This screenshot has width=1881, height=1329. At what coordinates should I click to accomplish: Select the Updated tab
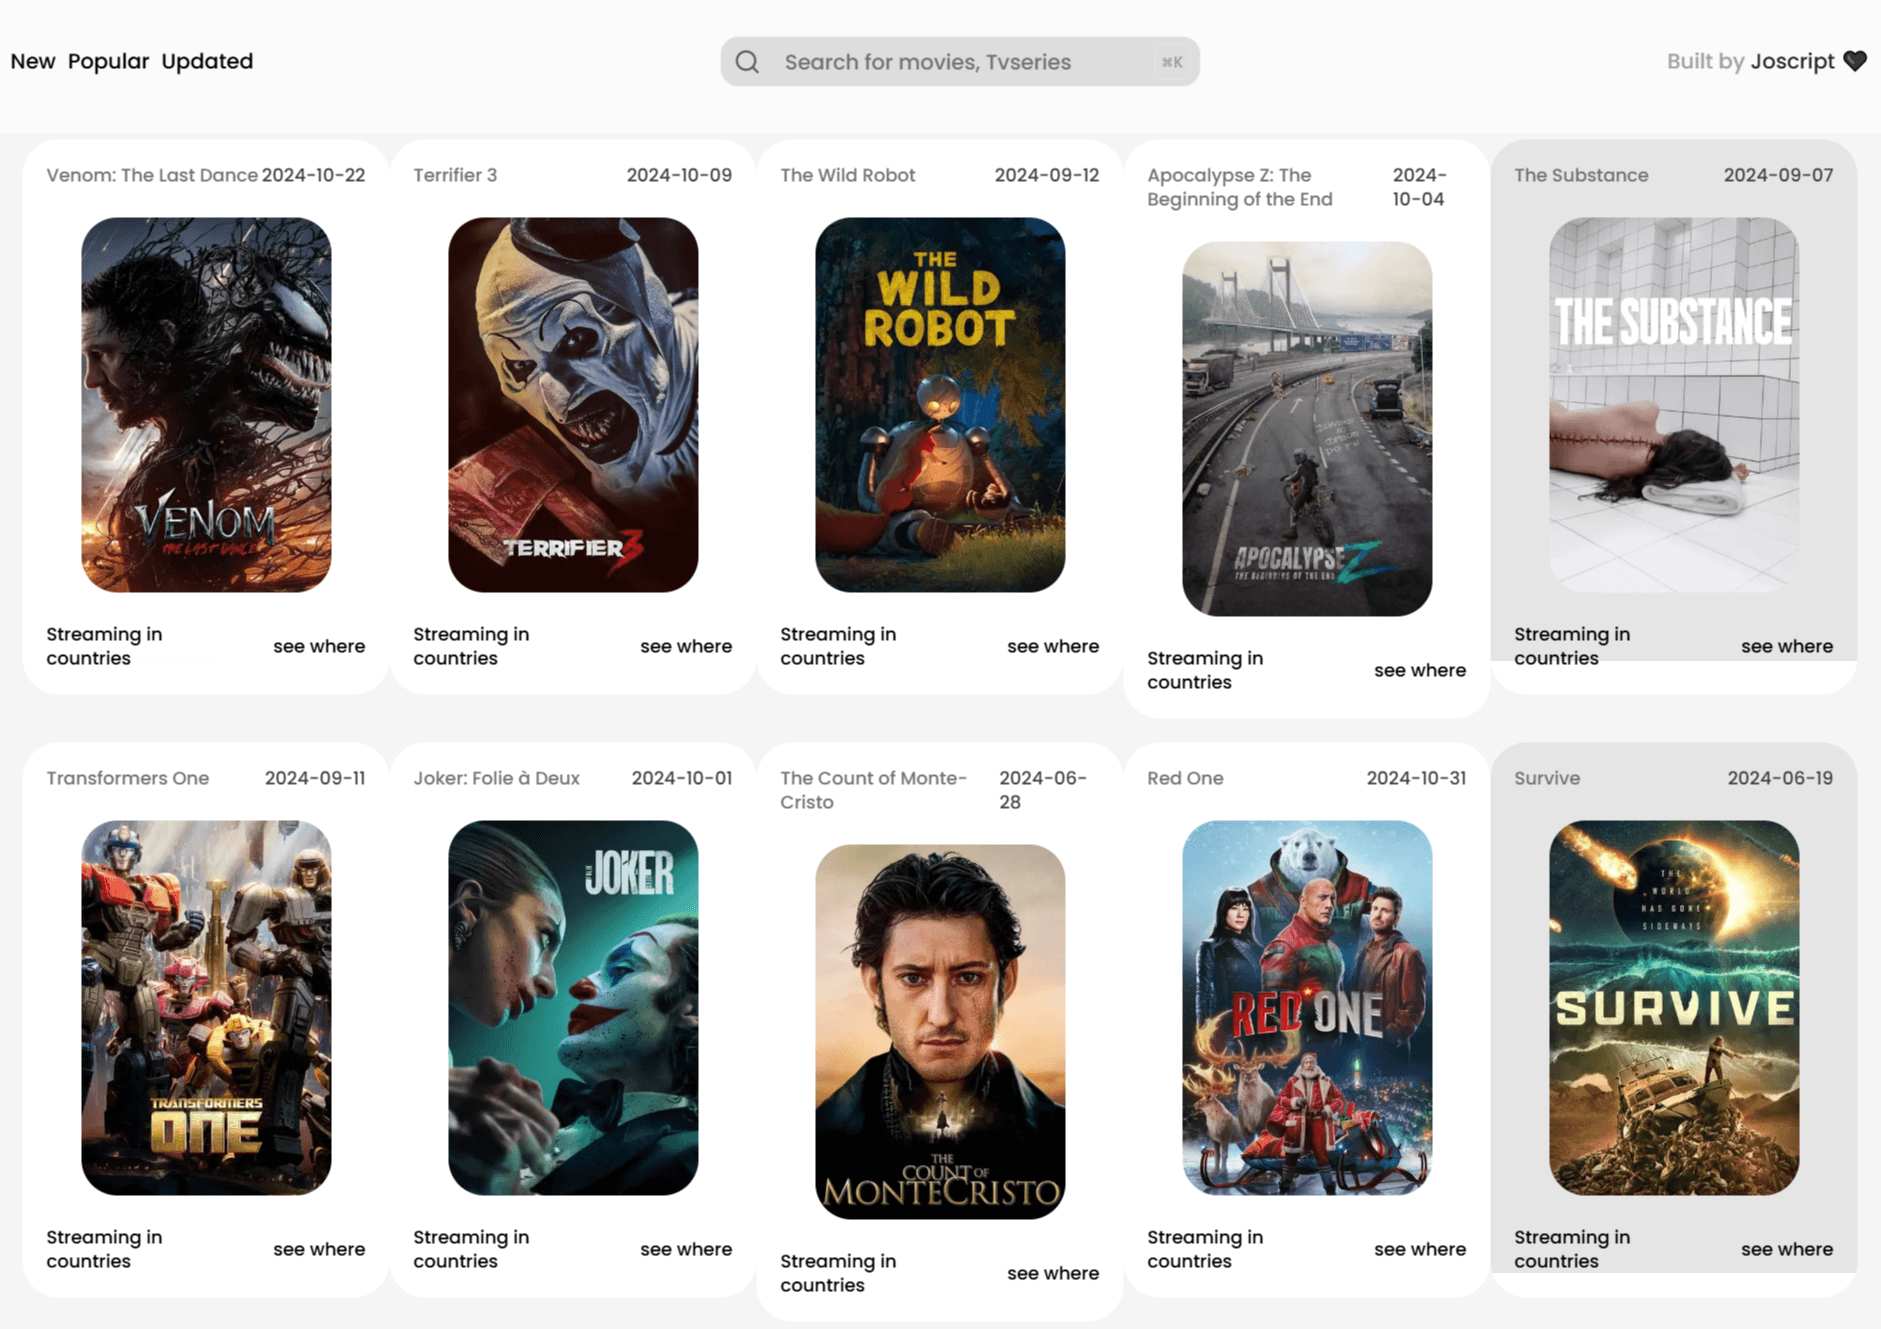(x=207, y=61)
